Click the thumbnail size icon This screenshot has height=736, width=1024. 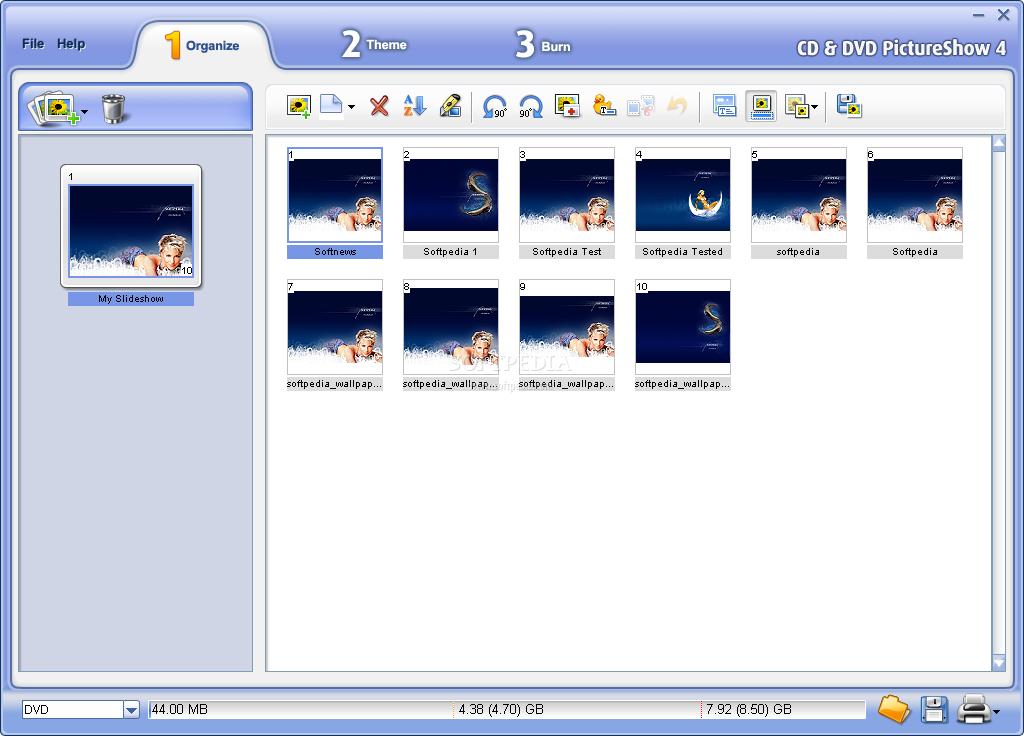[796, 106]
